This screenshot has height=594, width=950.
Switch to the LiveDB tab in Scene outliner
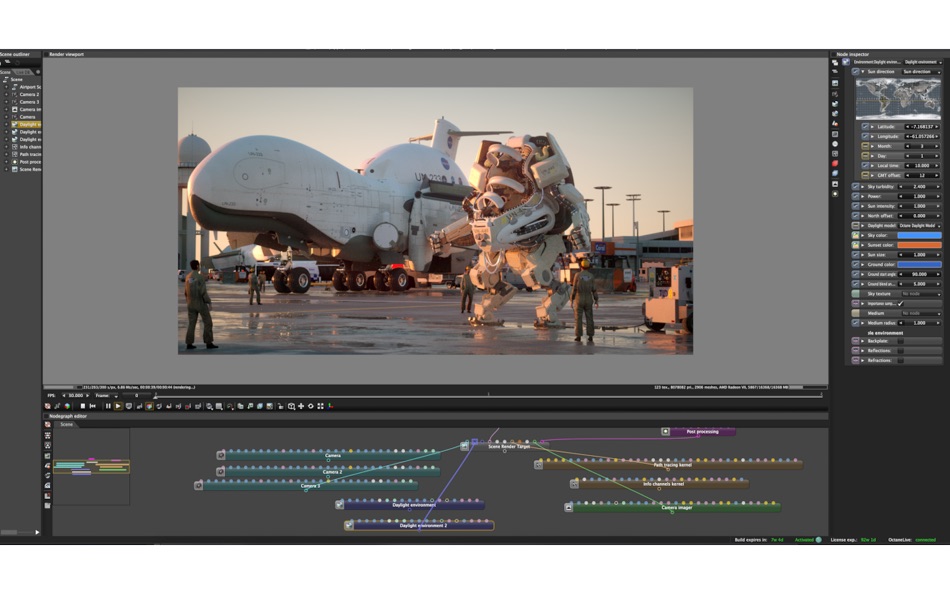(24, 72)
